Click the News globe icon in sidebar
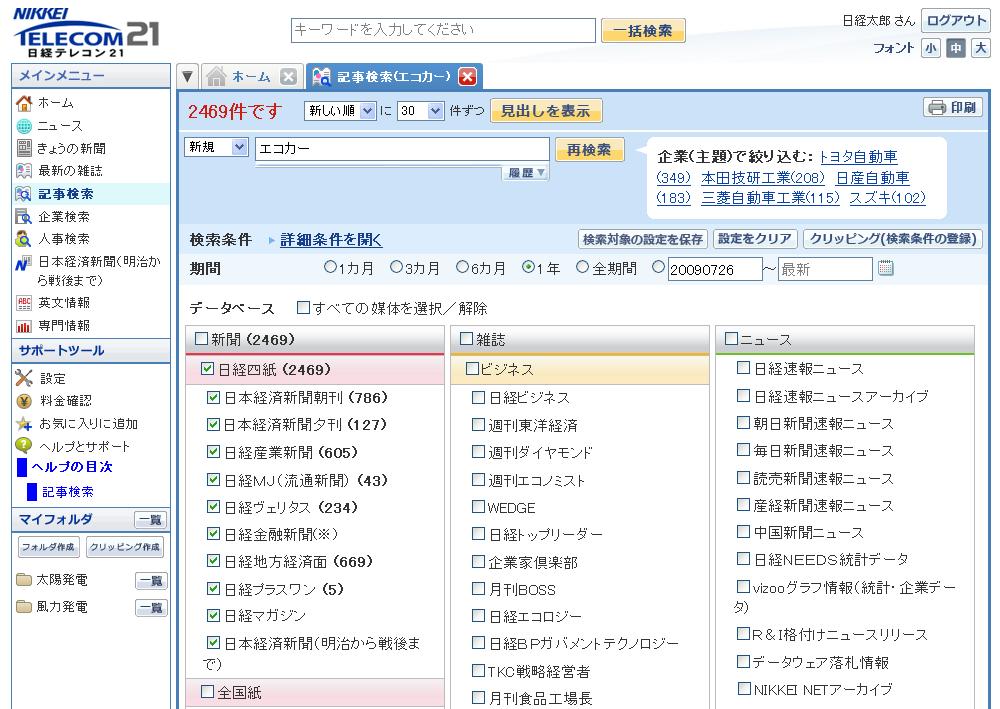The width and height of the screenshot is (1000, 709). 24,126
